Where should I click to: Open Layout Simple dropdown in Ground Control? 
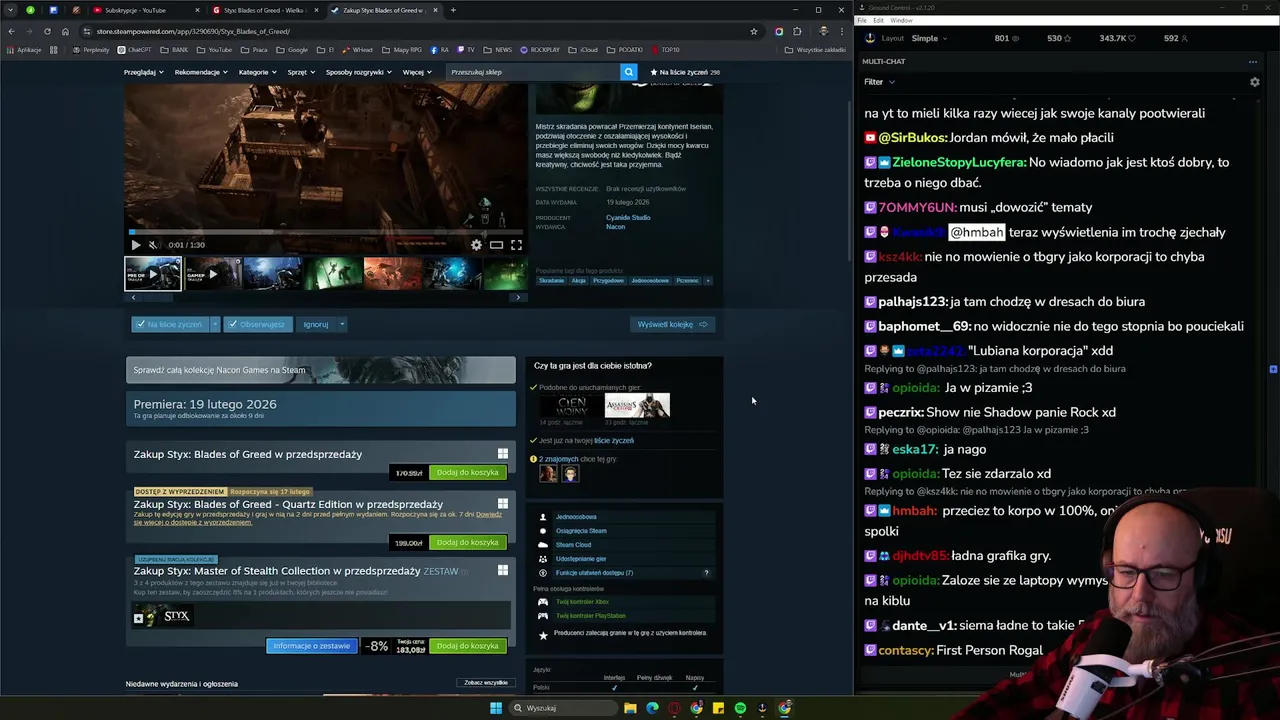click(x=929, y=38)
